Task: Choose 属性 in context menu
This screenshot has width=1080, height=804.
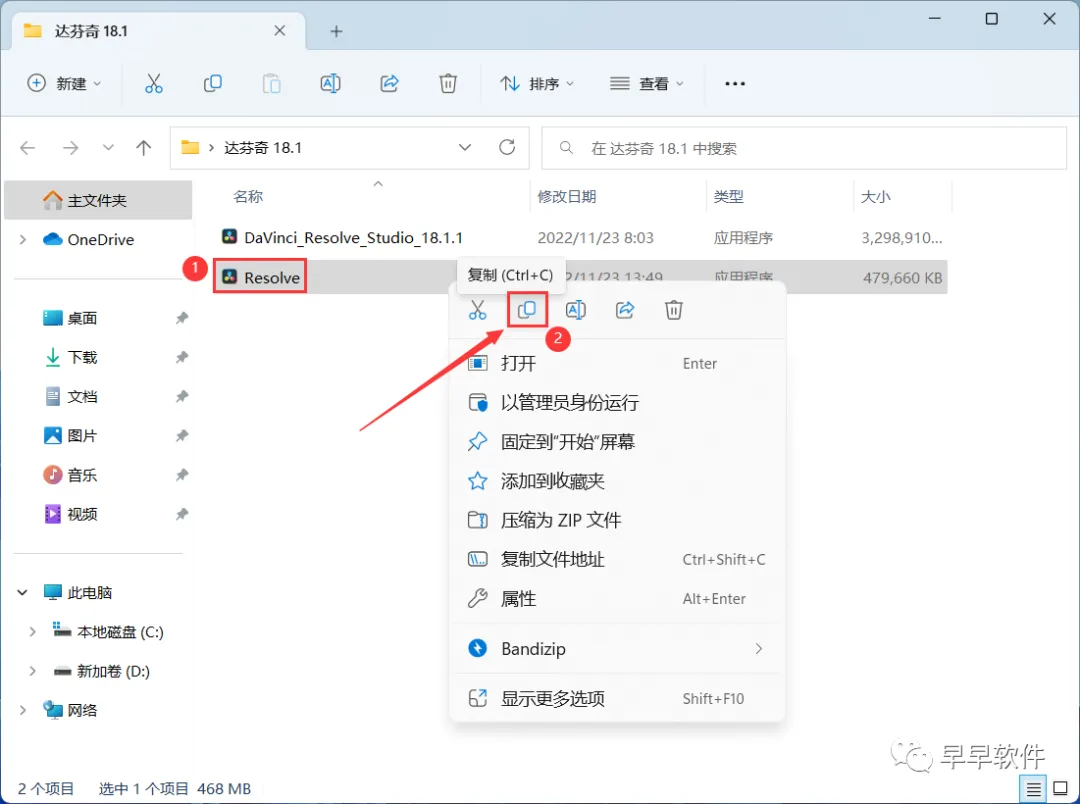Action: [616, 599]
